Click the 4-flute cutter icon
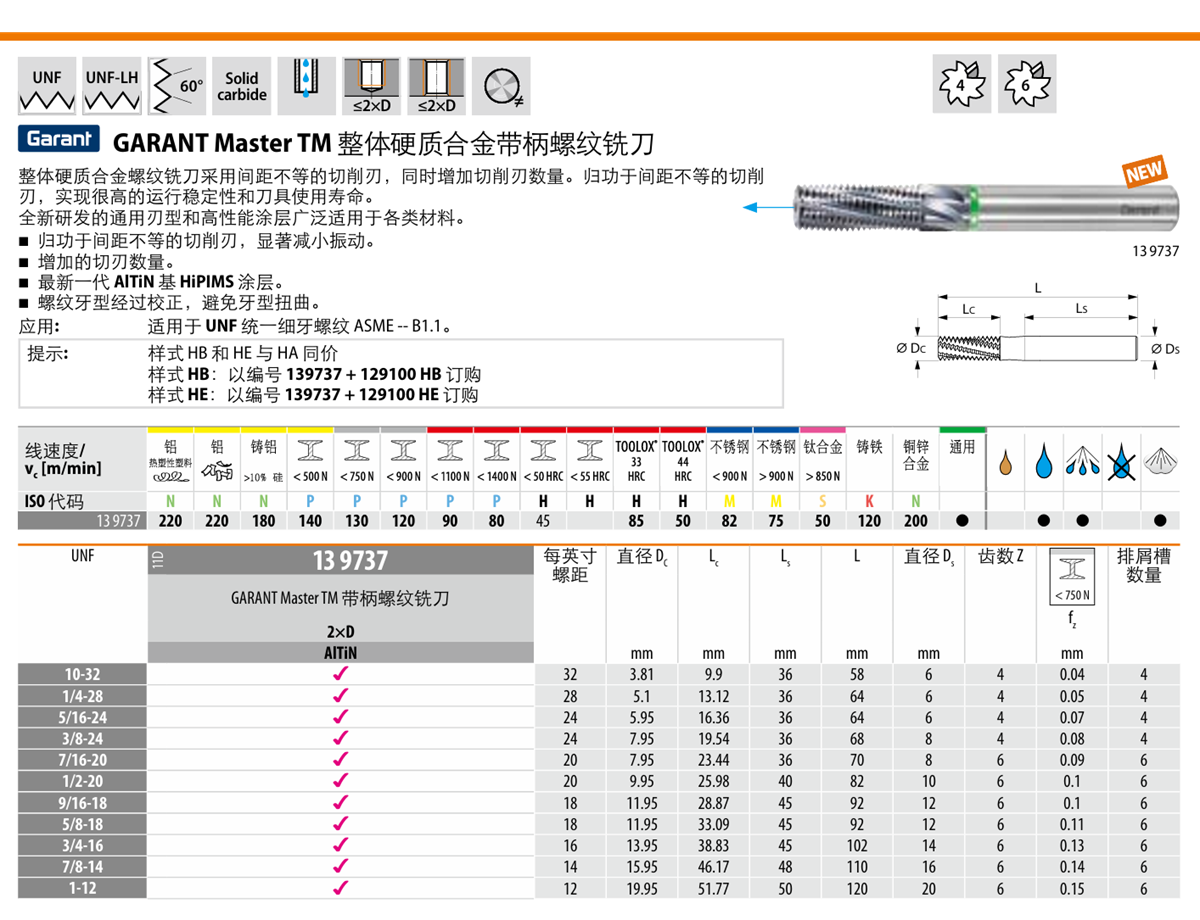Image resolution: width=1200 pixels, height=920 pixels. click(960, 85)
